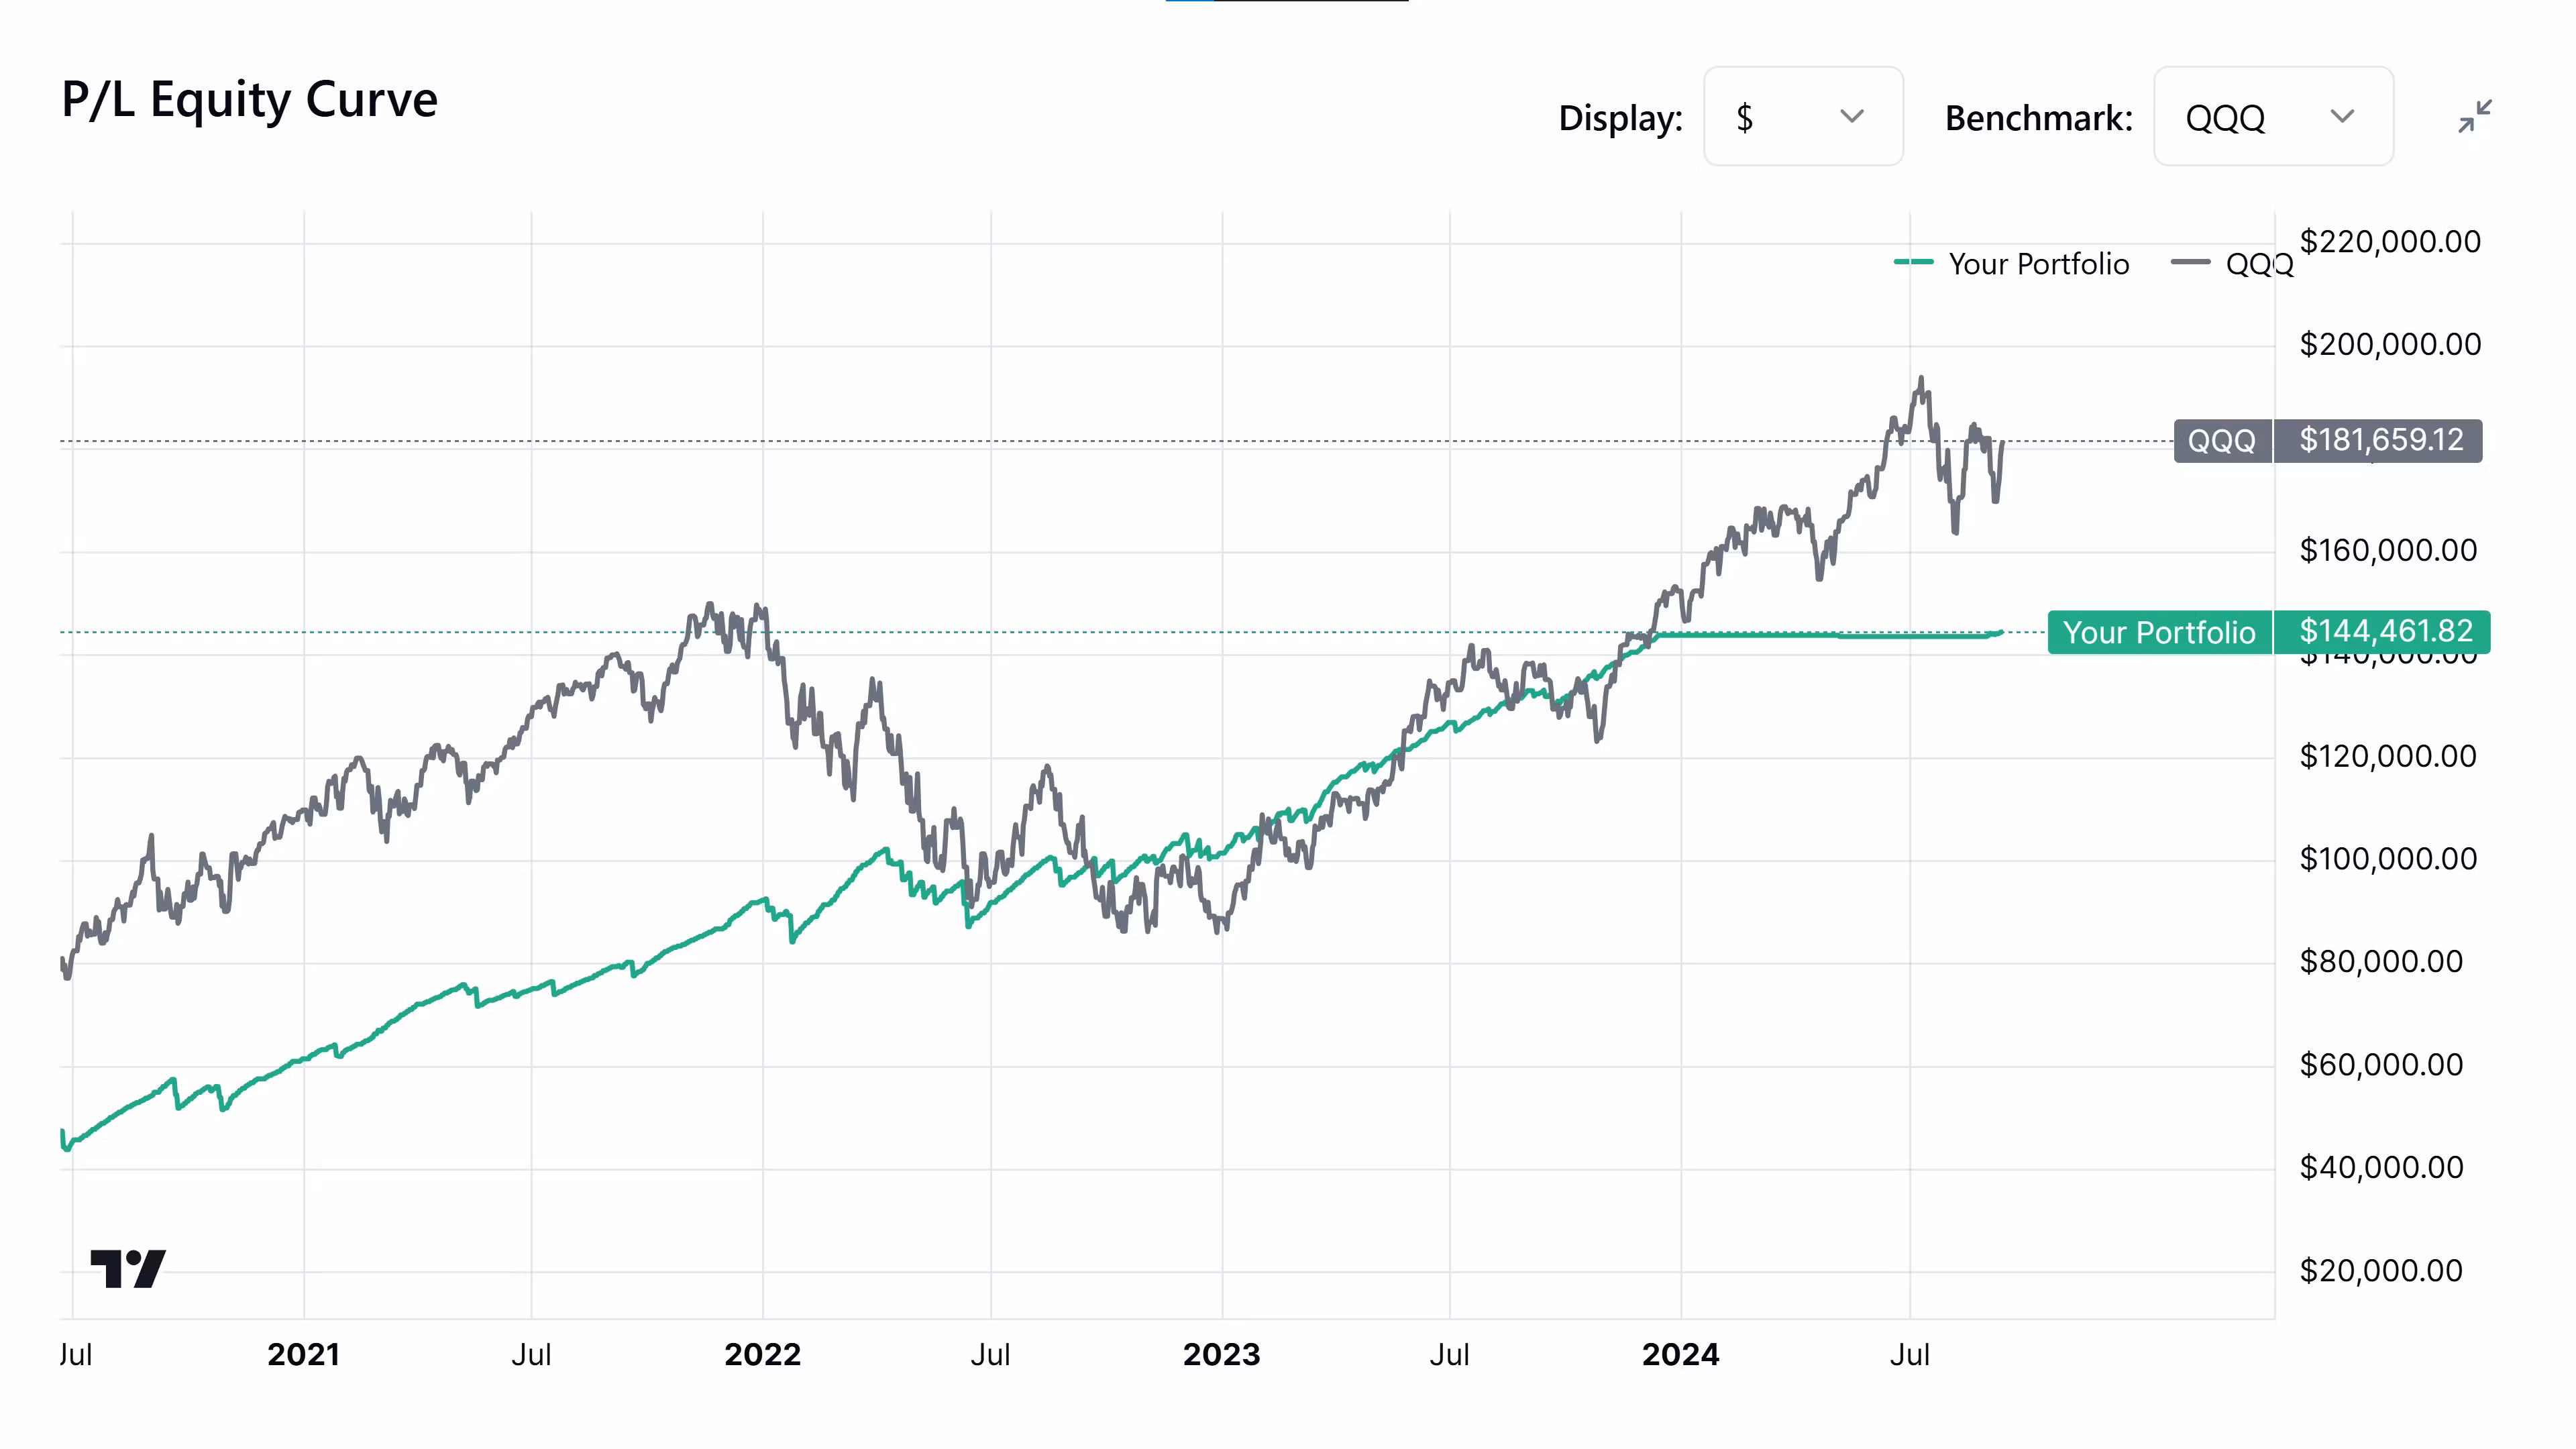
Task: Click the 2021 time axis label
Action: (x=303, y=1355)
